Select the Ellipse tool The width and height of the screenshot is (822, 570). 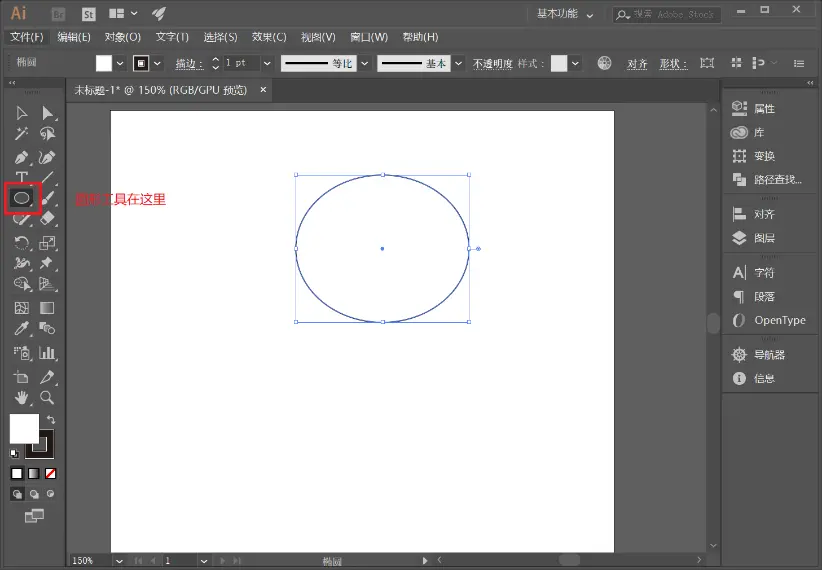coord(21,198)
